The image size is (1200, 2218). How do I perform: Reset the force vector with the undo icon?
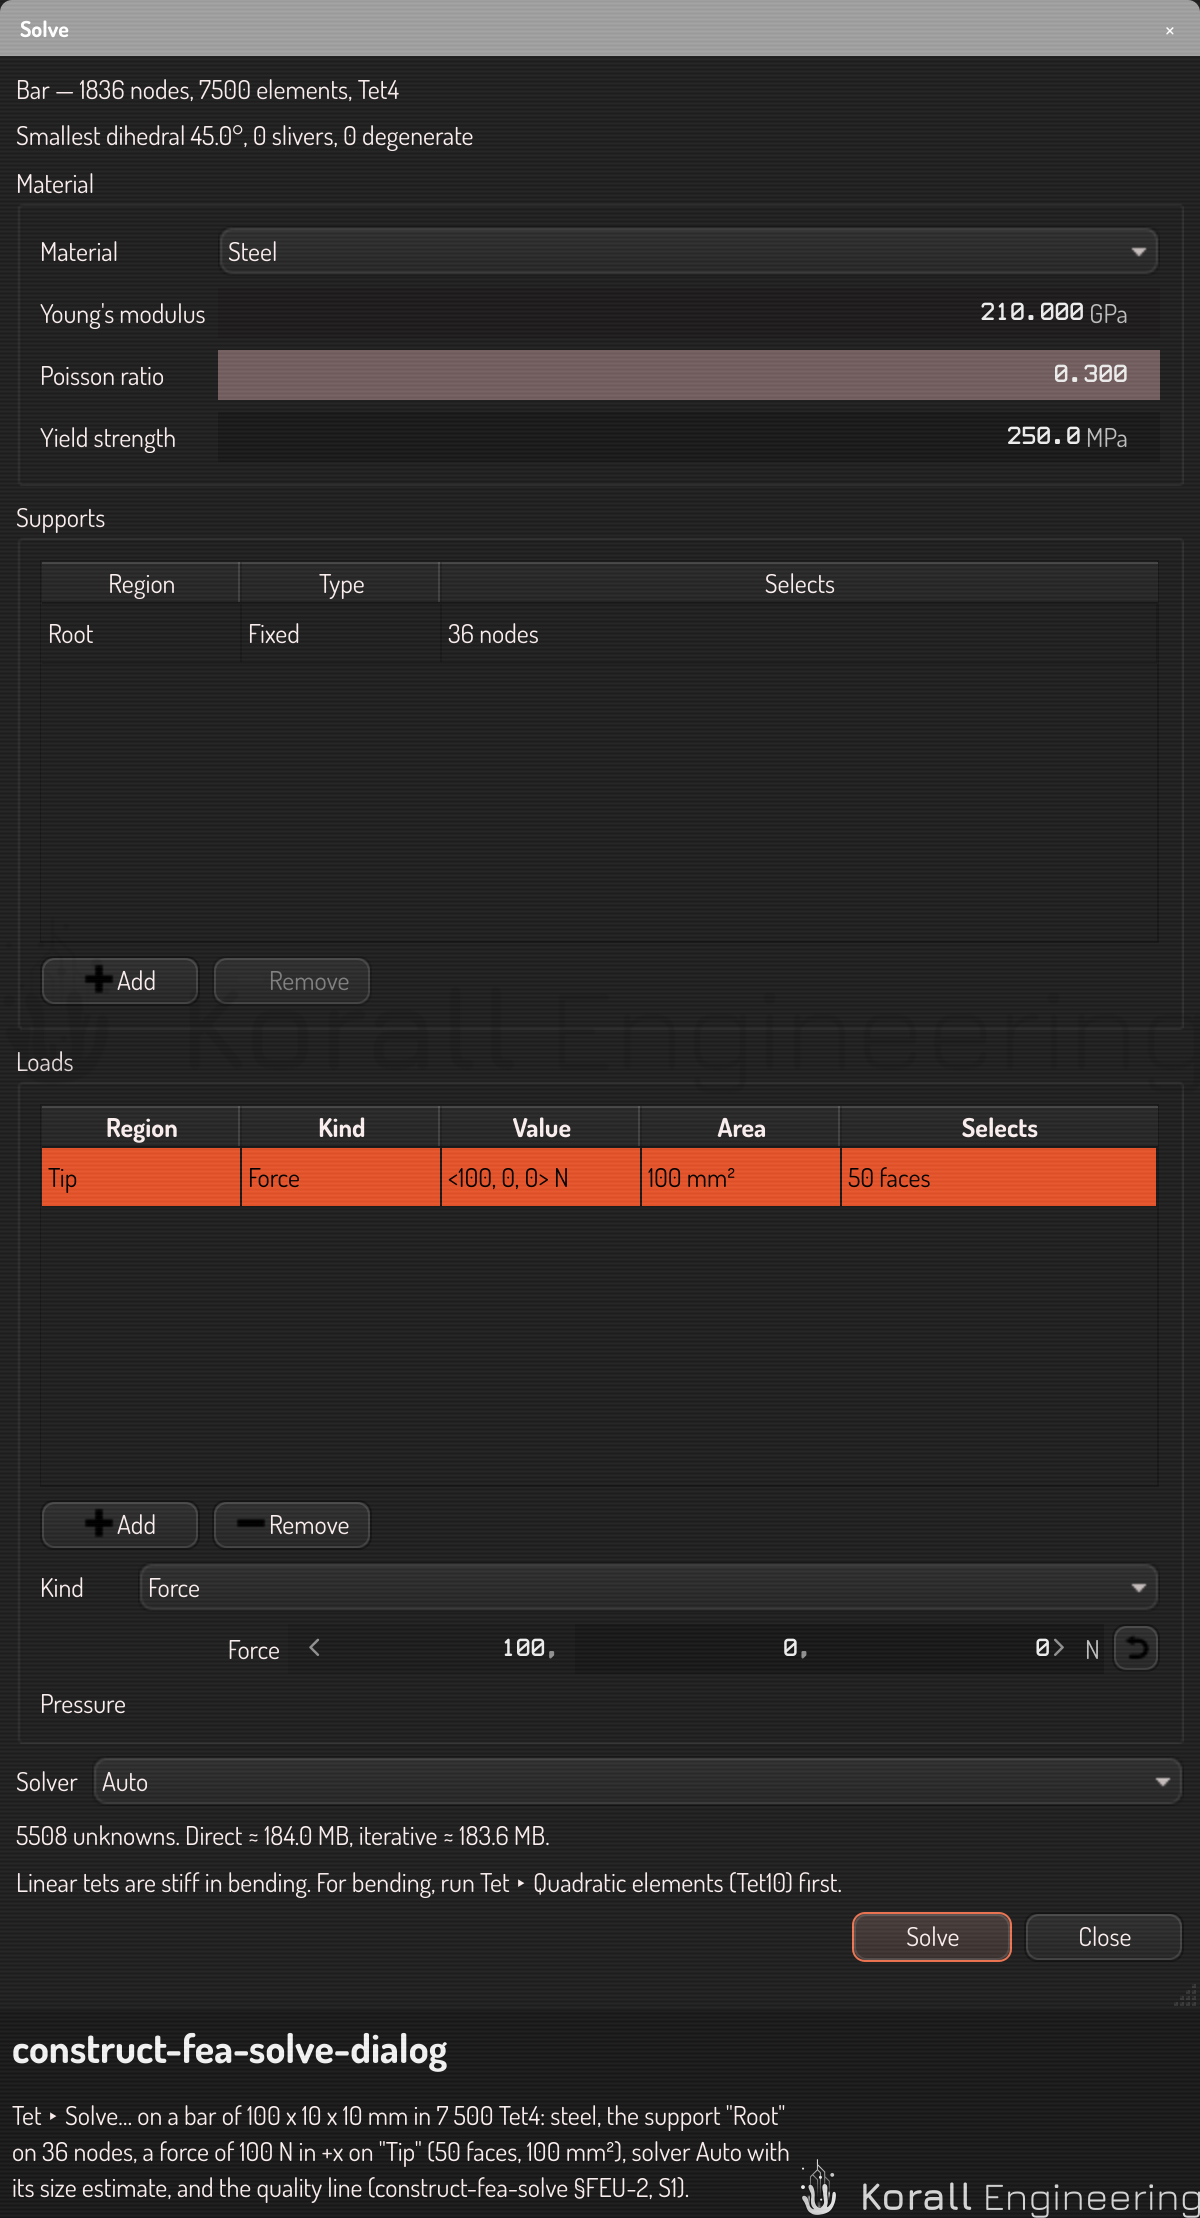[x=1136, y=1648]
